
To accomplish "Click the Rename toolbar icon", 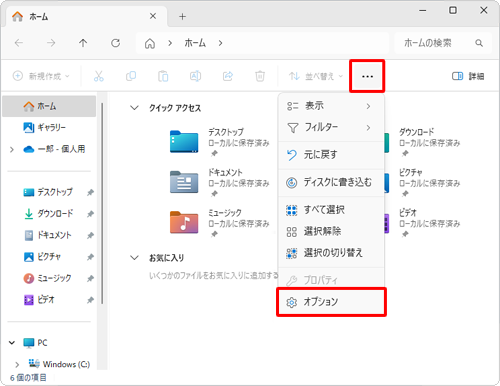I will pos(195,76).
